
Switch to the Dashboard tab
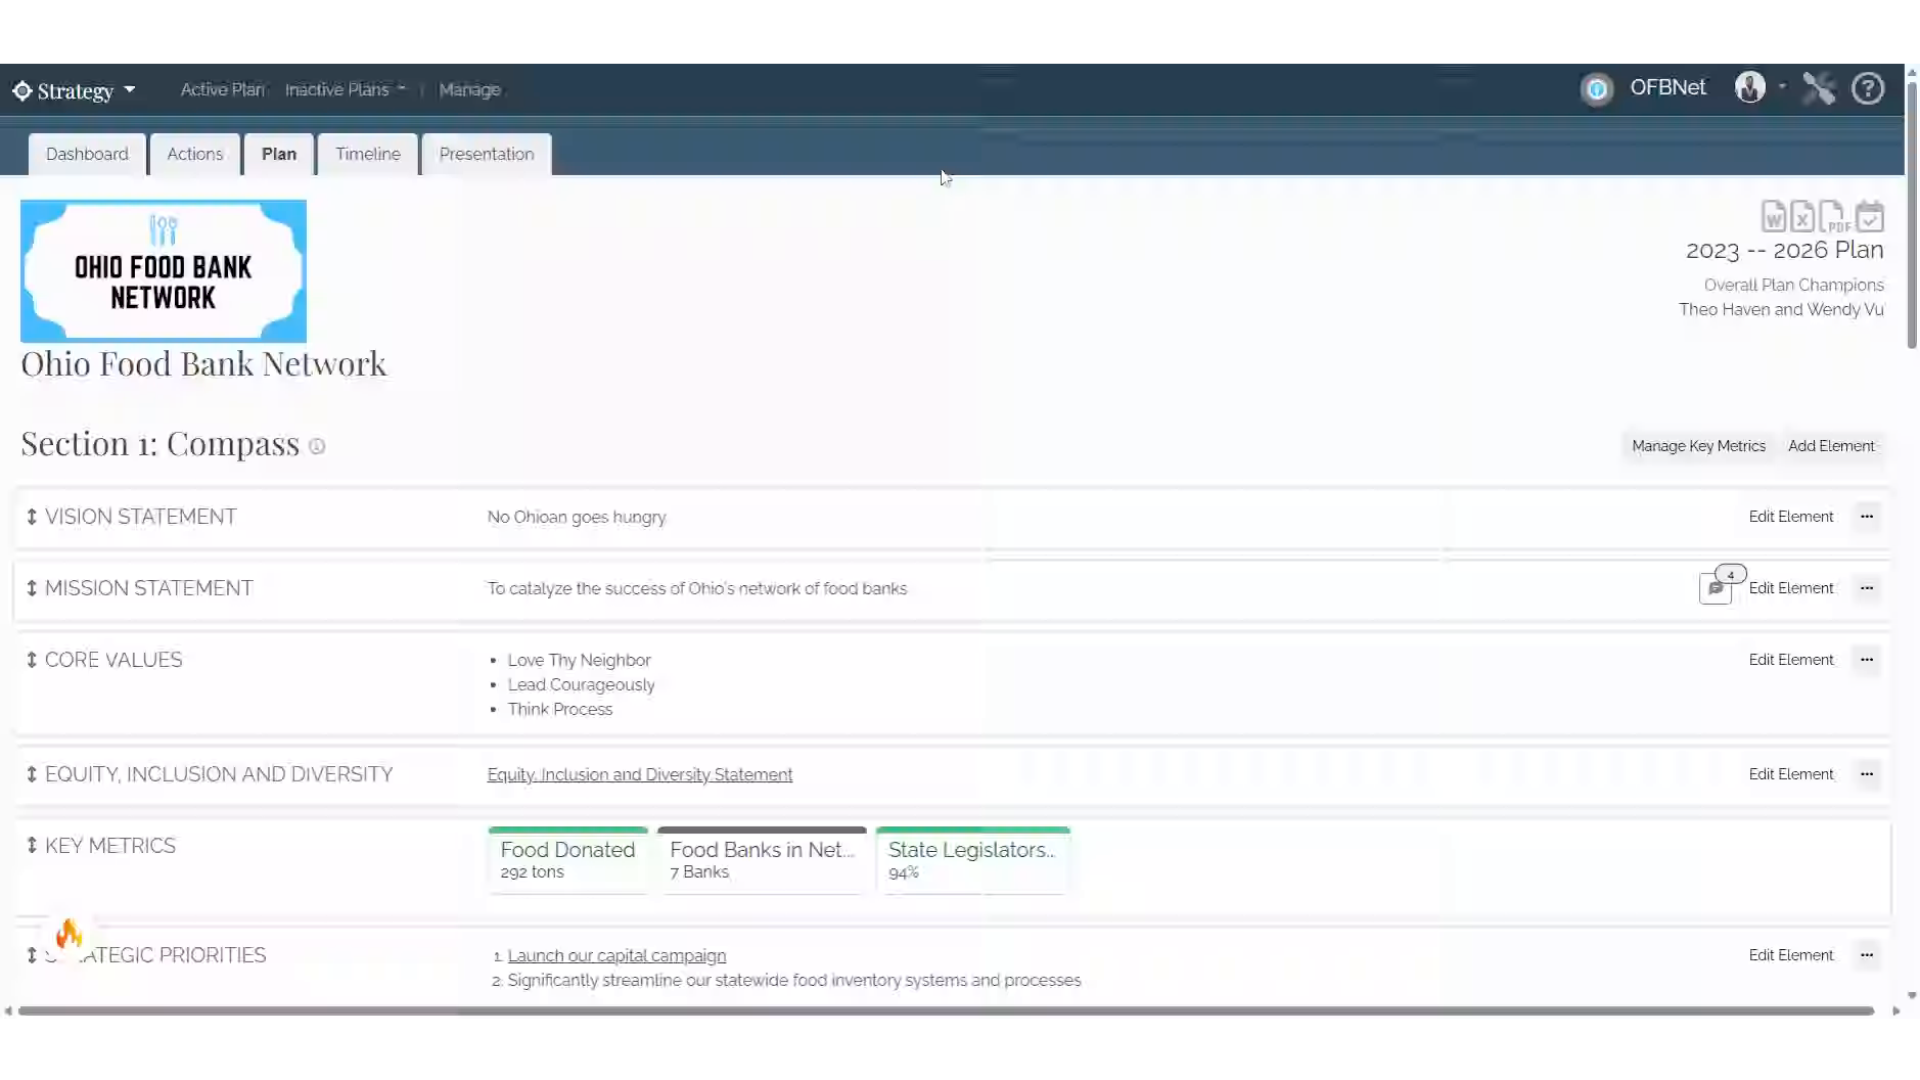pyautogui.click(x=87, y=154)
